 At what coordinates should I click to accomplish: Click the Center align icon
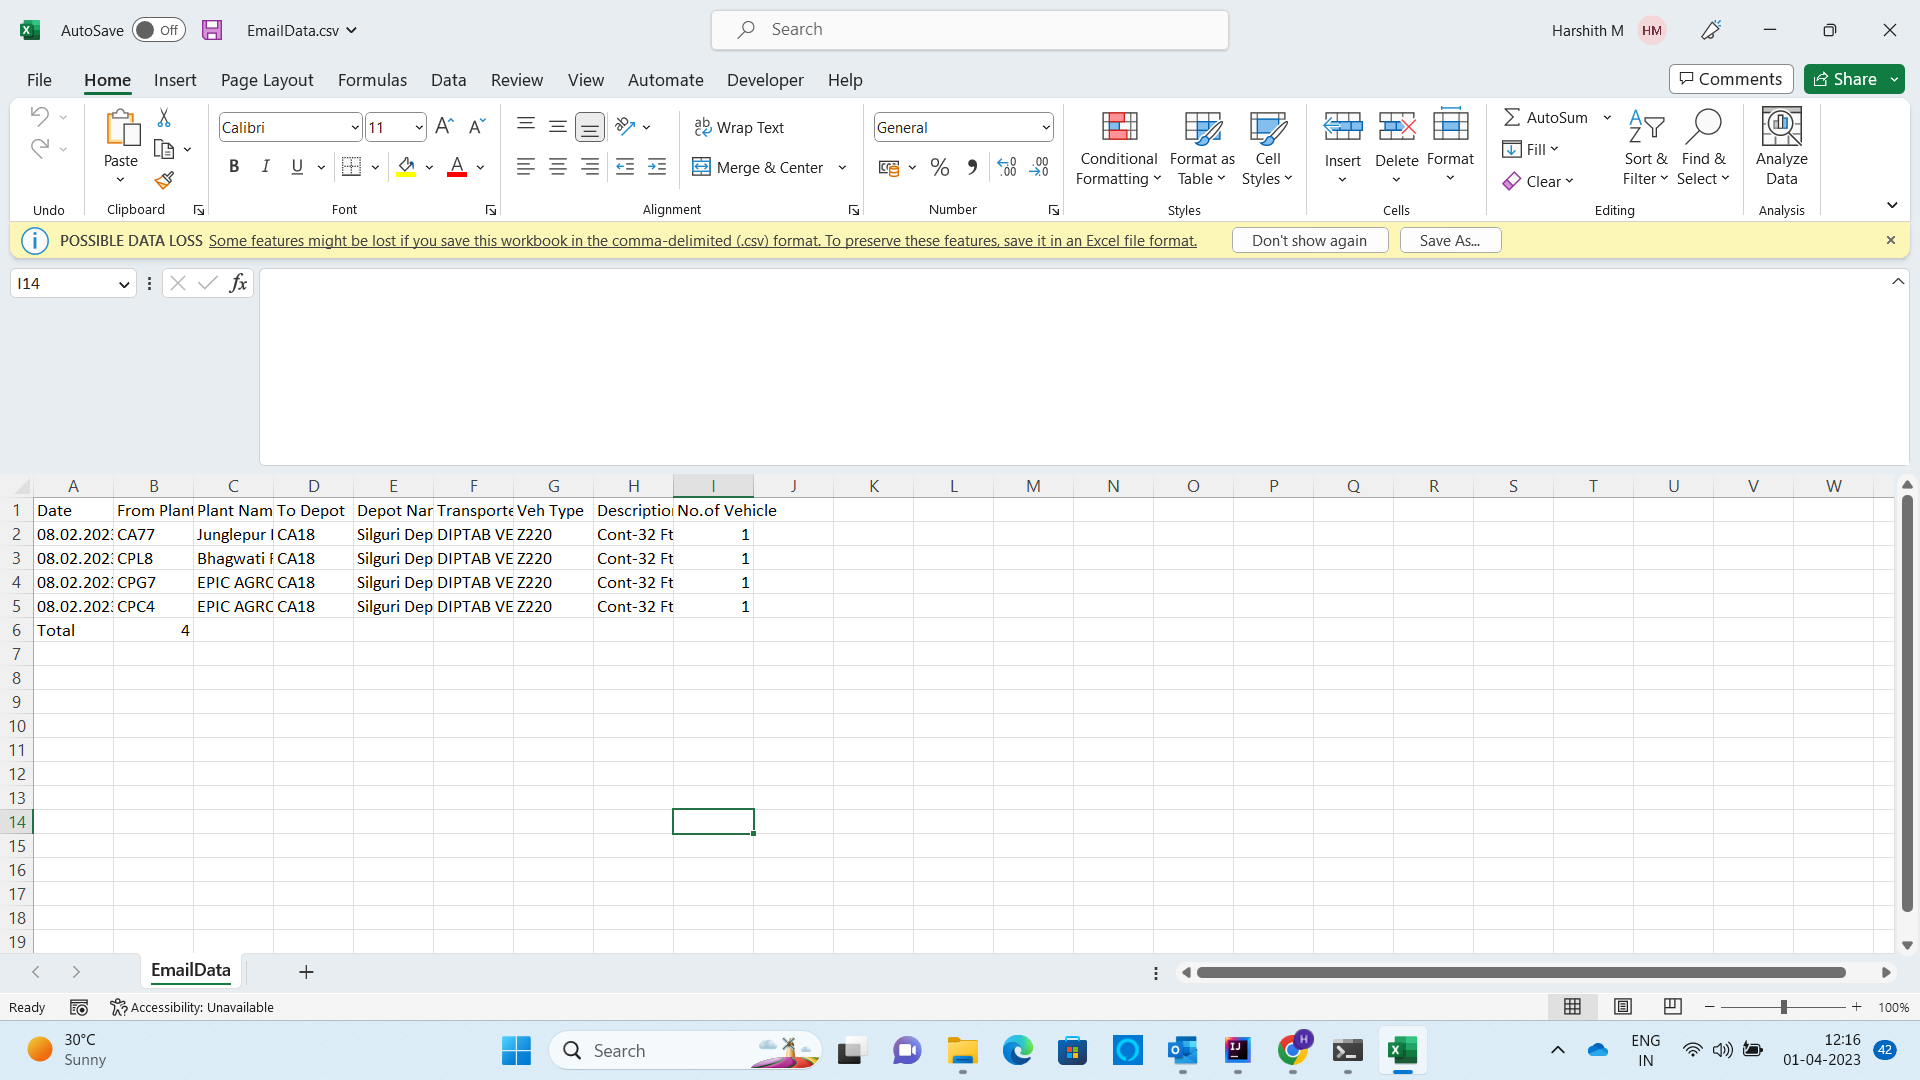tap(558, 167)
